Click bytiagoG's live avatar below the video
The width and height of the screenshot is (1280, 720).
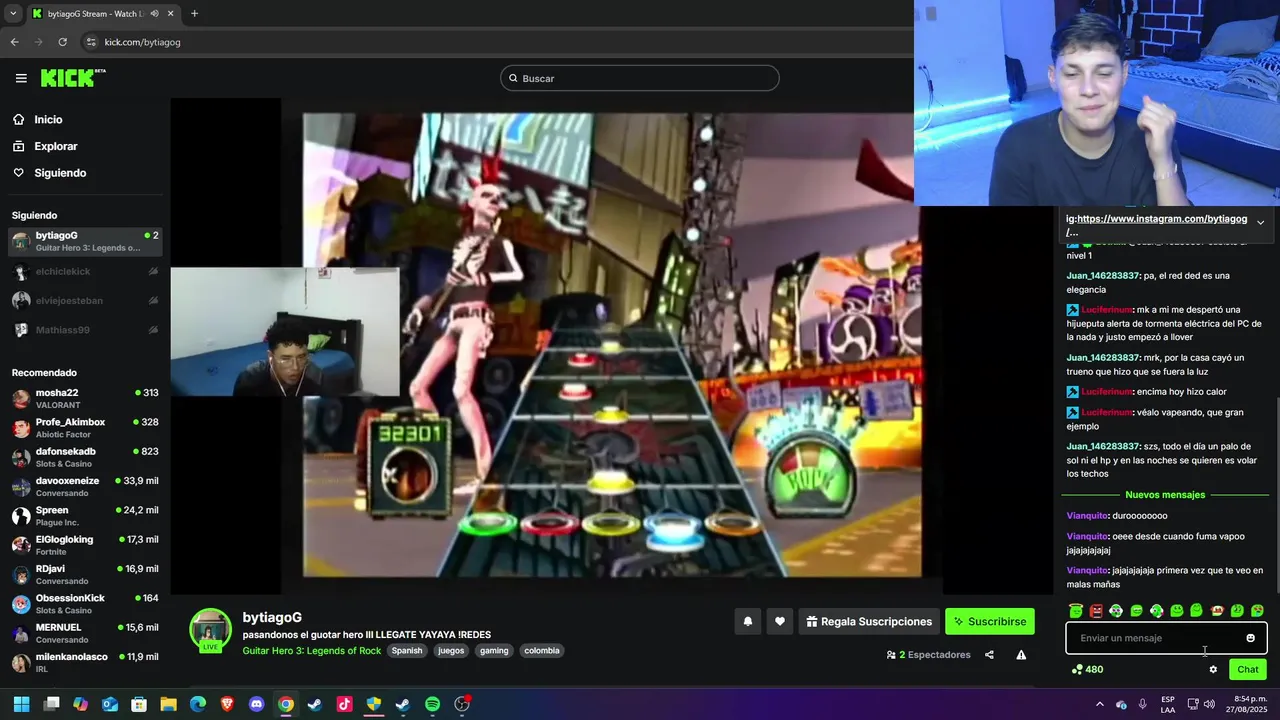[210, 630]
